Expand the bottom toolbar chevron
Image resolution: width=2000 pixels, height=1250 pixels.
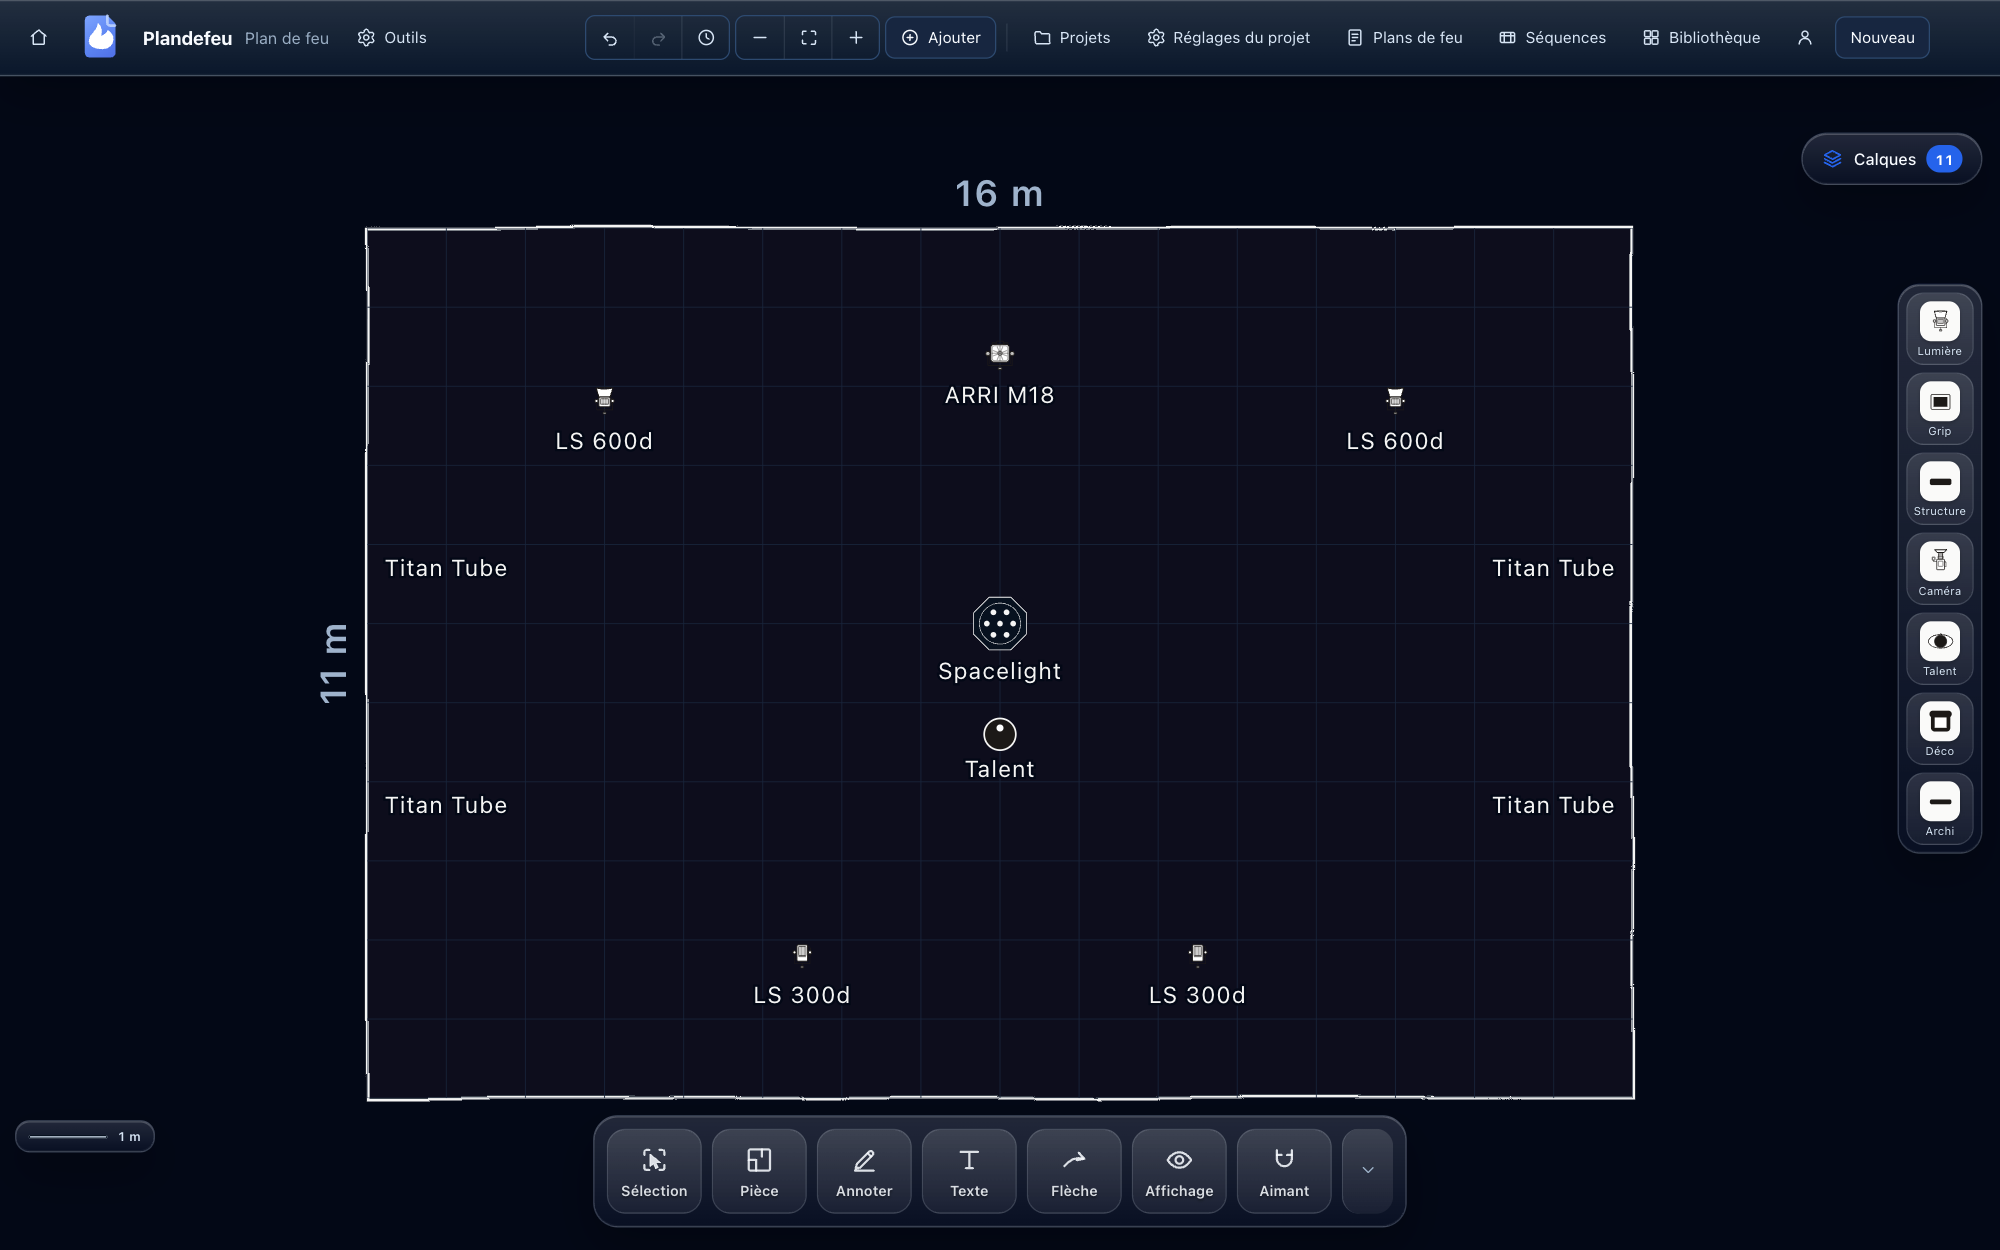point(1368,1171)
